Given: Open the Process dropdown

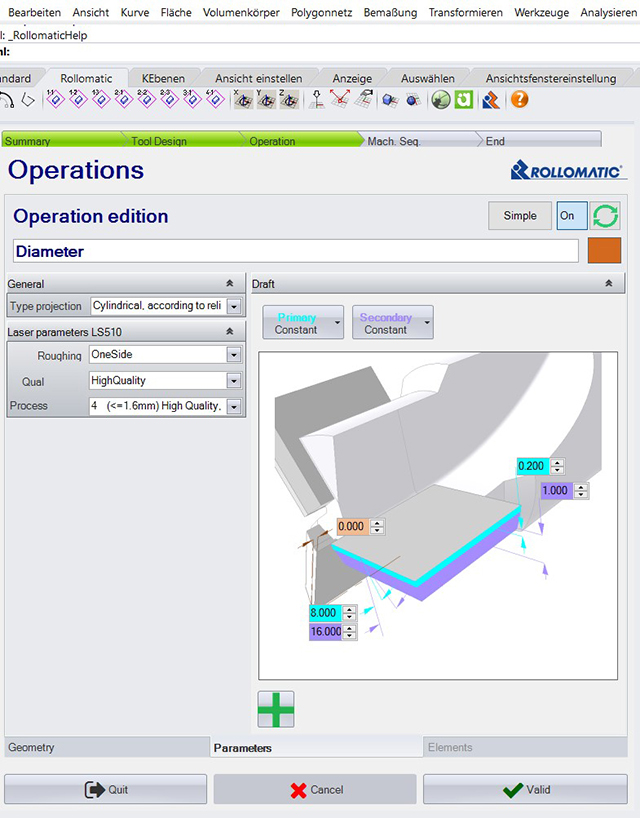Looking at the screenshot, I should tap(234, 406).
